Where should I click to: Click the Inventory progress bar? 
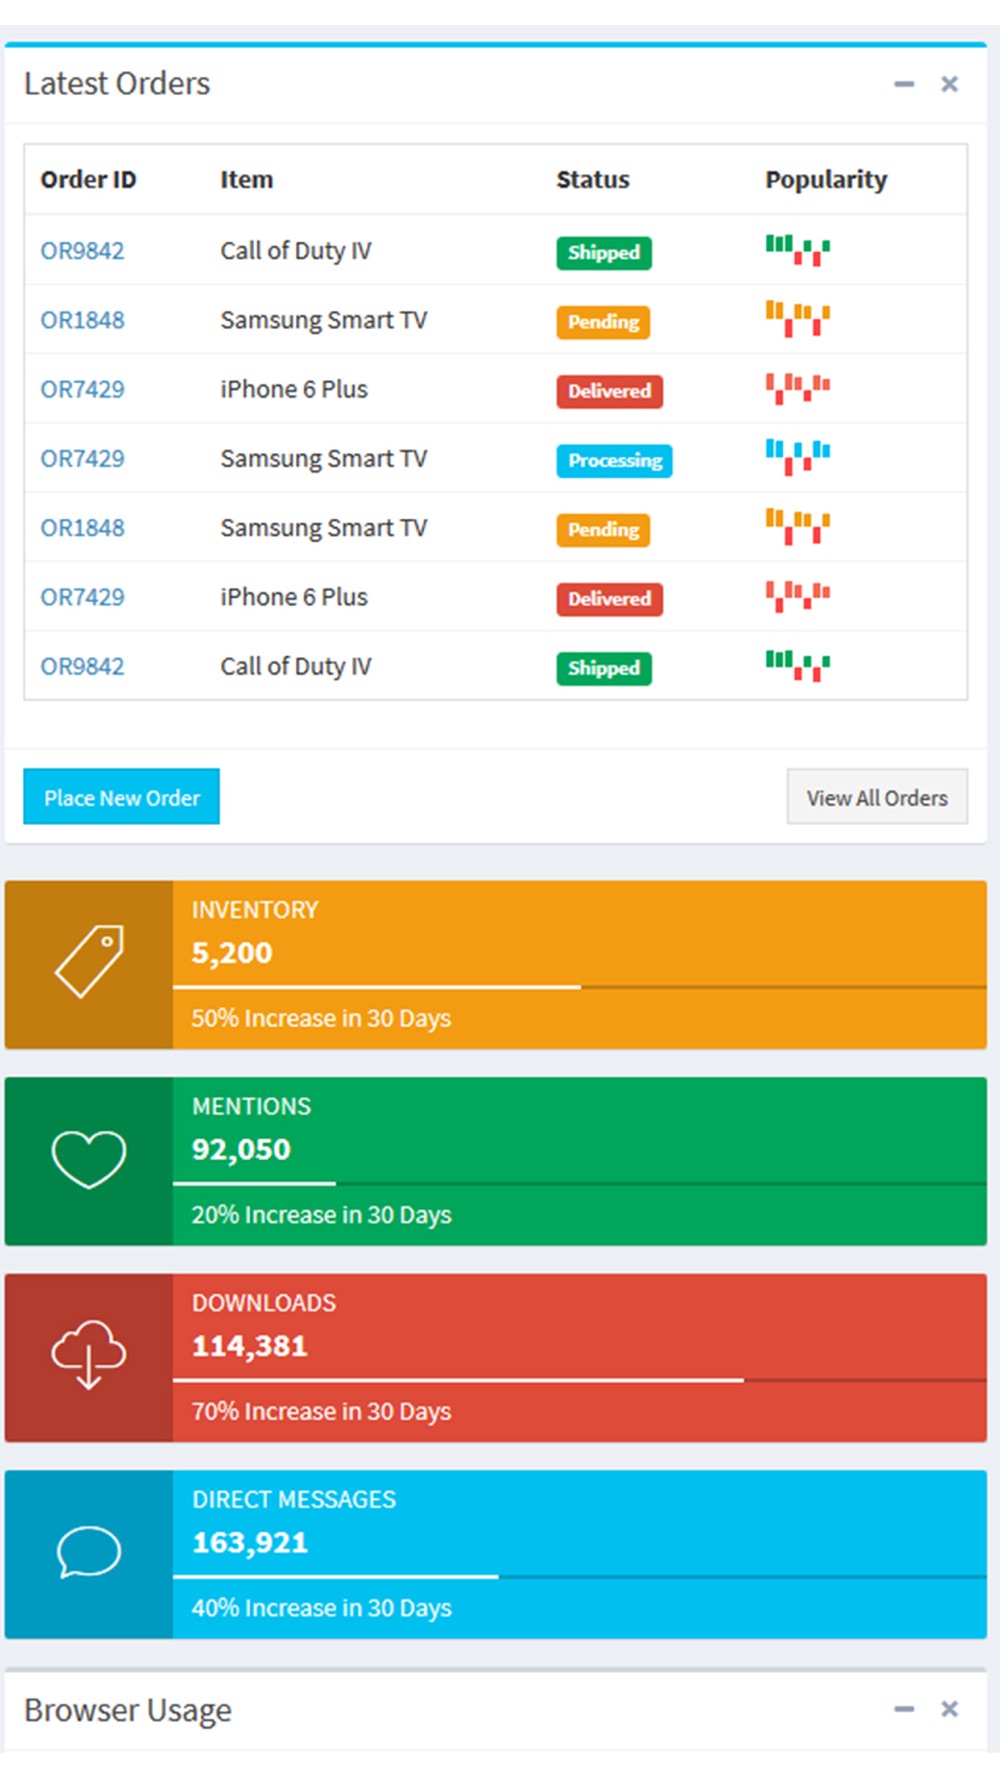[579, 987]
